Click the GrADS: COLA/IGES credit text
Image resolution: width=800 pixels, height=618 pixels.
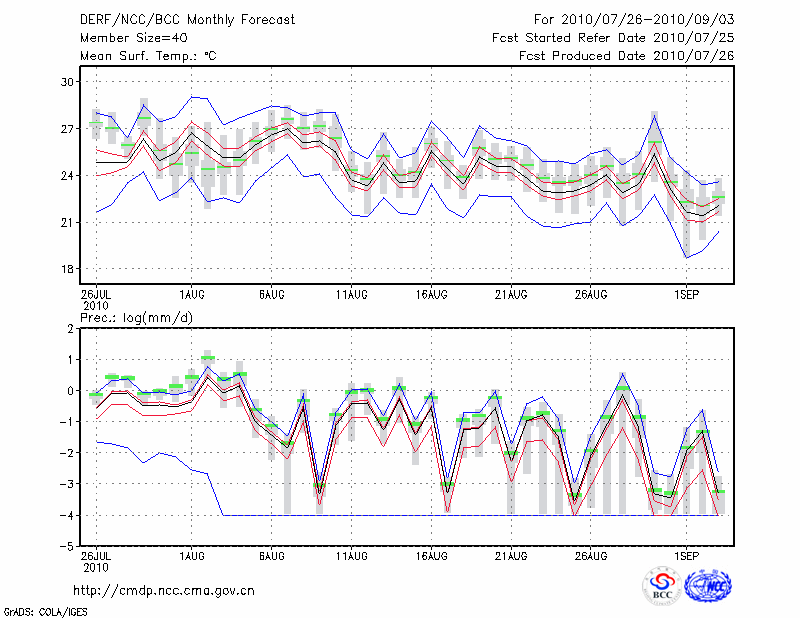click(43, 610)
